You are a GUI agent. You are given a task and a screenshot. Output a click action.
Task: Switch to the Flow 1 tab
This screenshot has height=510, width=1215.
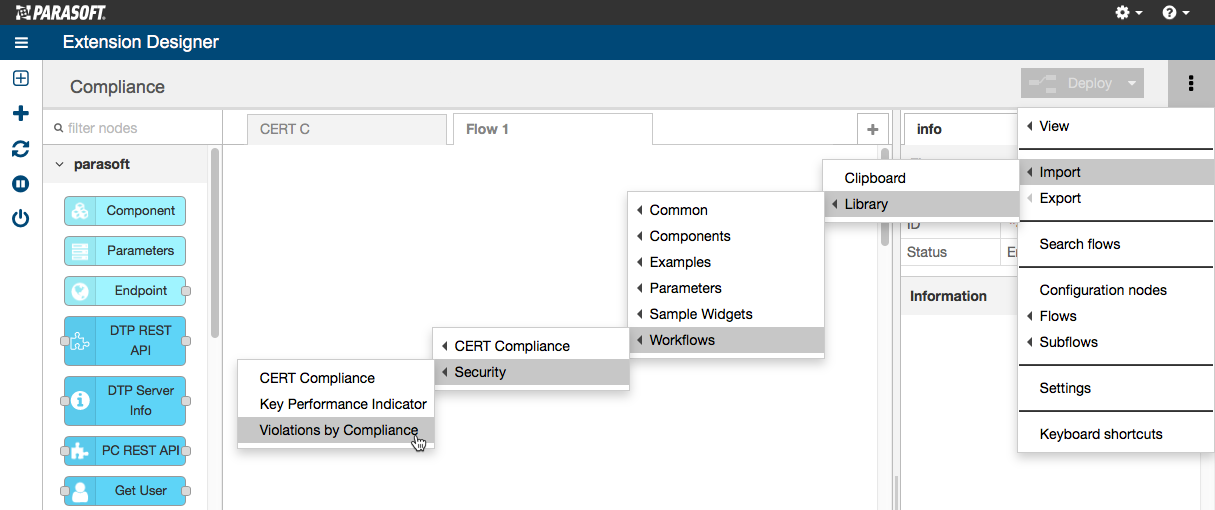tap(553, 129)
